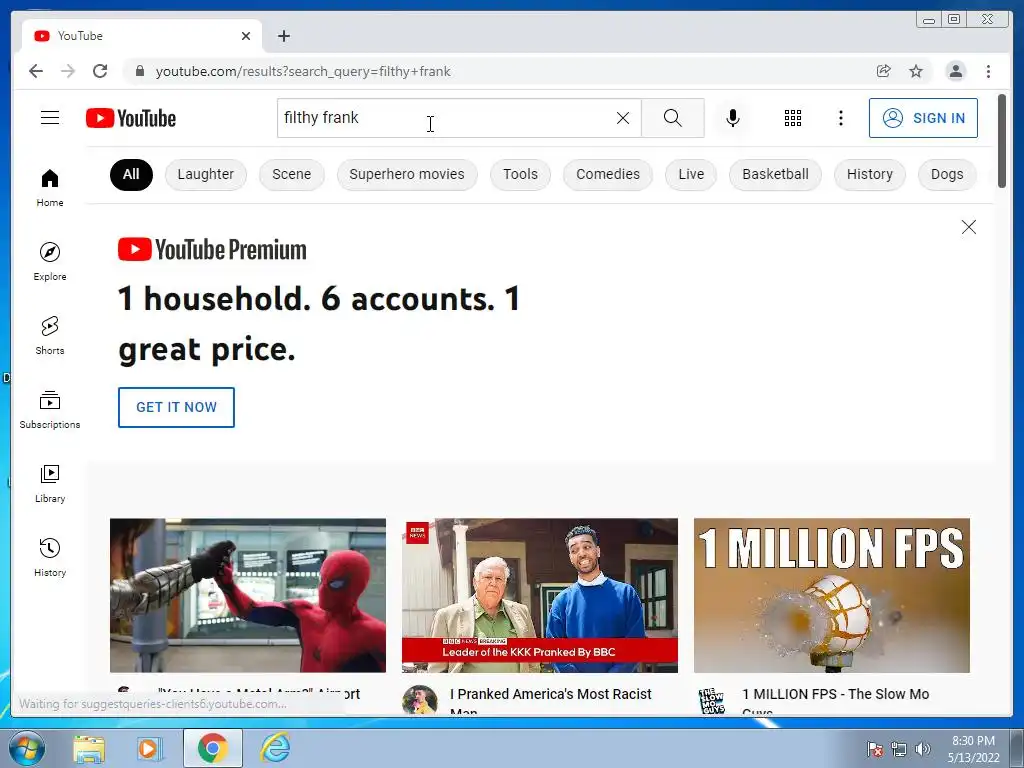View site info lock icon
The image size is (1024, 768).
point(139,71)
